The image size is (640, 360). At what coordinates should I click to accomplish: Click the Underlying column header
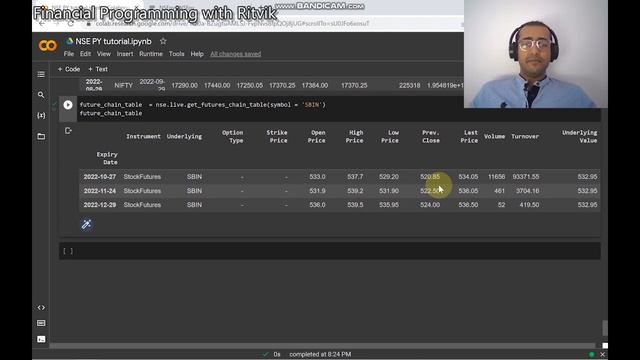coord(184,136)
